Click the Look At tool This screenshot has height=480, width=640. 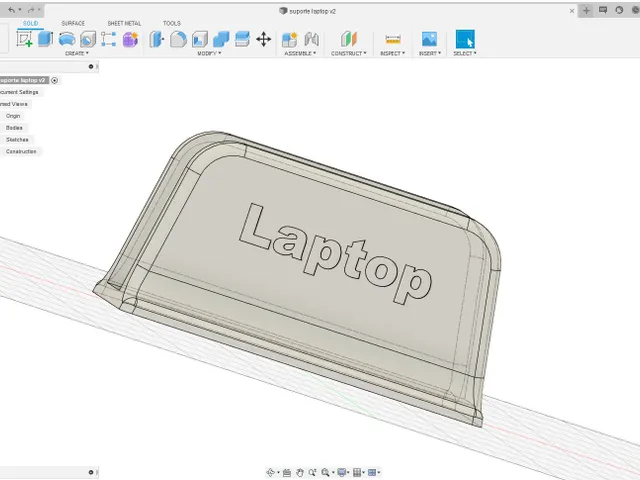coord(287,473)
